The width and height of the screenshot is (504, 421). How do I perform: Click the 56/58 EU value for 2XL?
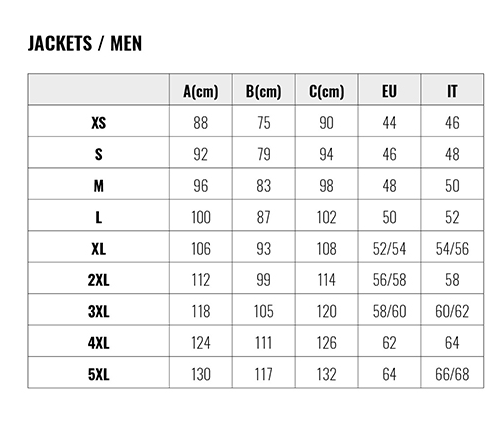(389, 280)
